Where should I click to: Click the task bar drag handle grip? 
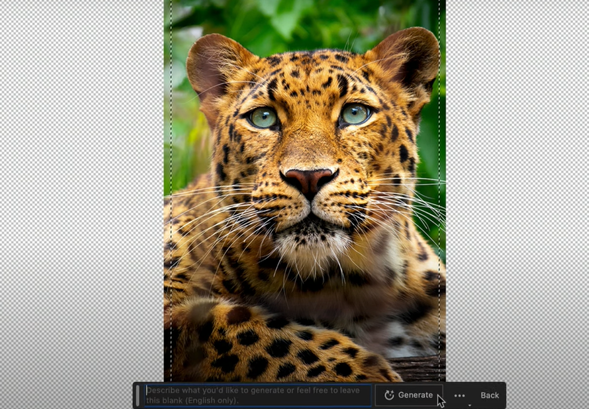click(x=137, y=395)
